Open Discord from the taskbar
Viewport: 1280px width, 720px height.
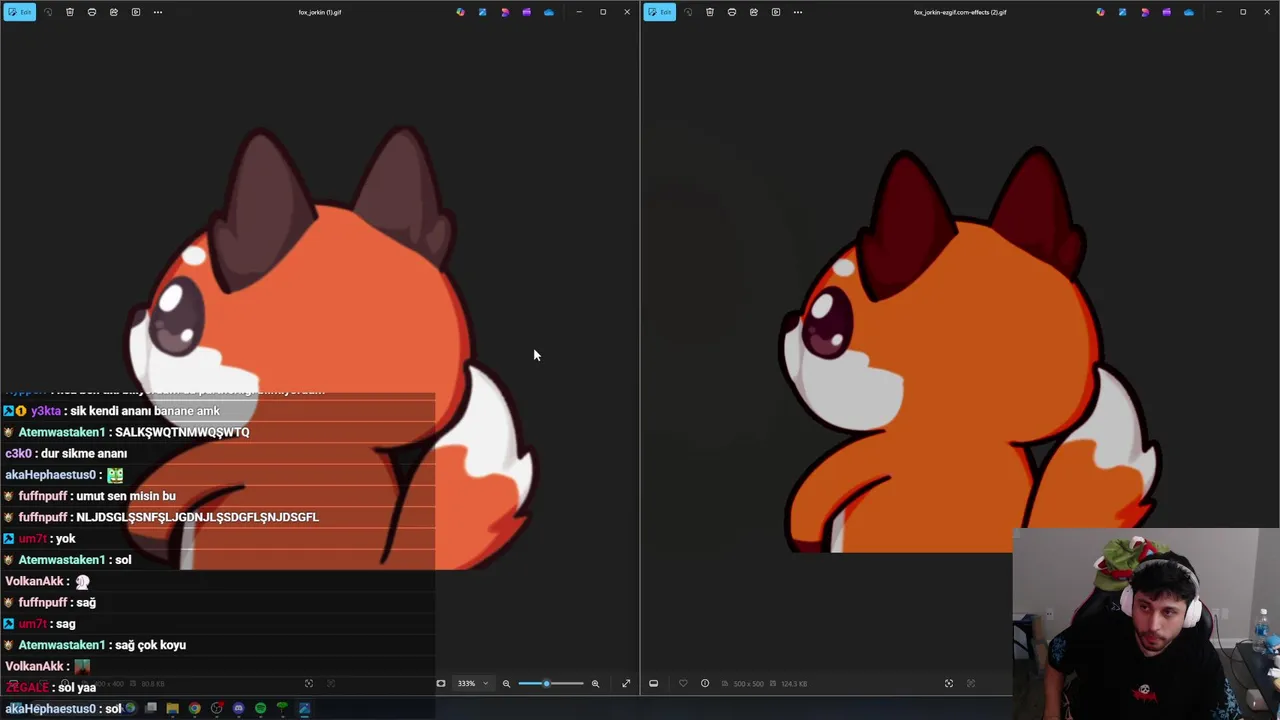point(238,709)
